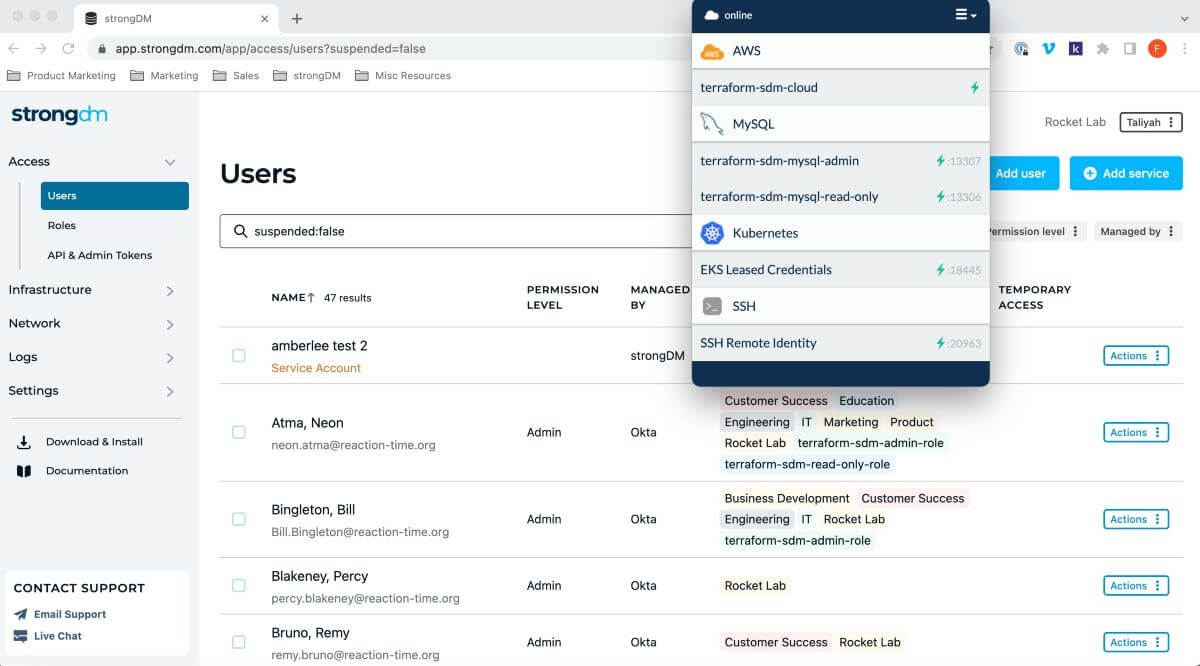Open Actions for Blakeney, Percy

point(1136,586)
